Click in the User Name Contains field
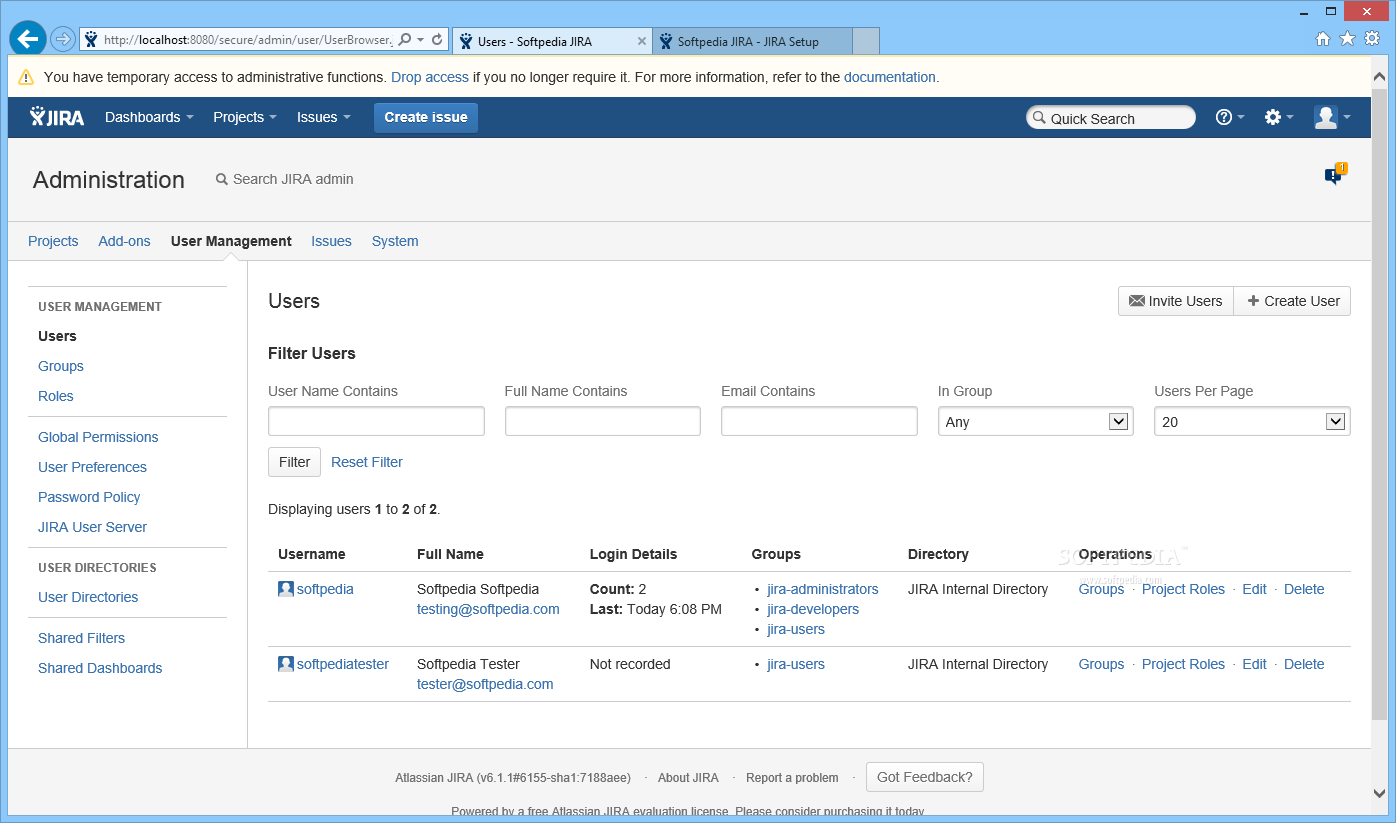This screenshot has height=823, width=1396. [376, 421]
